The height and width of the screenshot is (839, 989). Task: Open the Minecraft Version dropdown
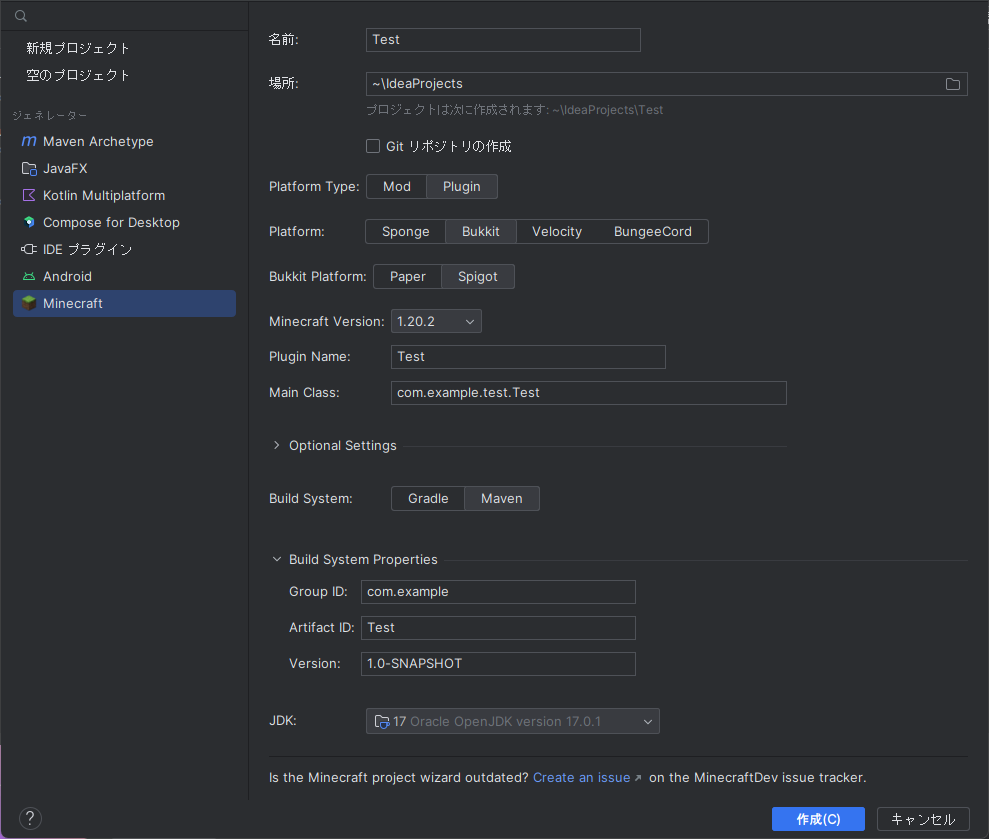coord(436,321)
